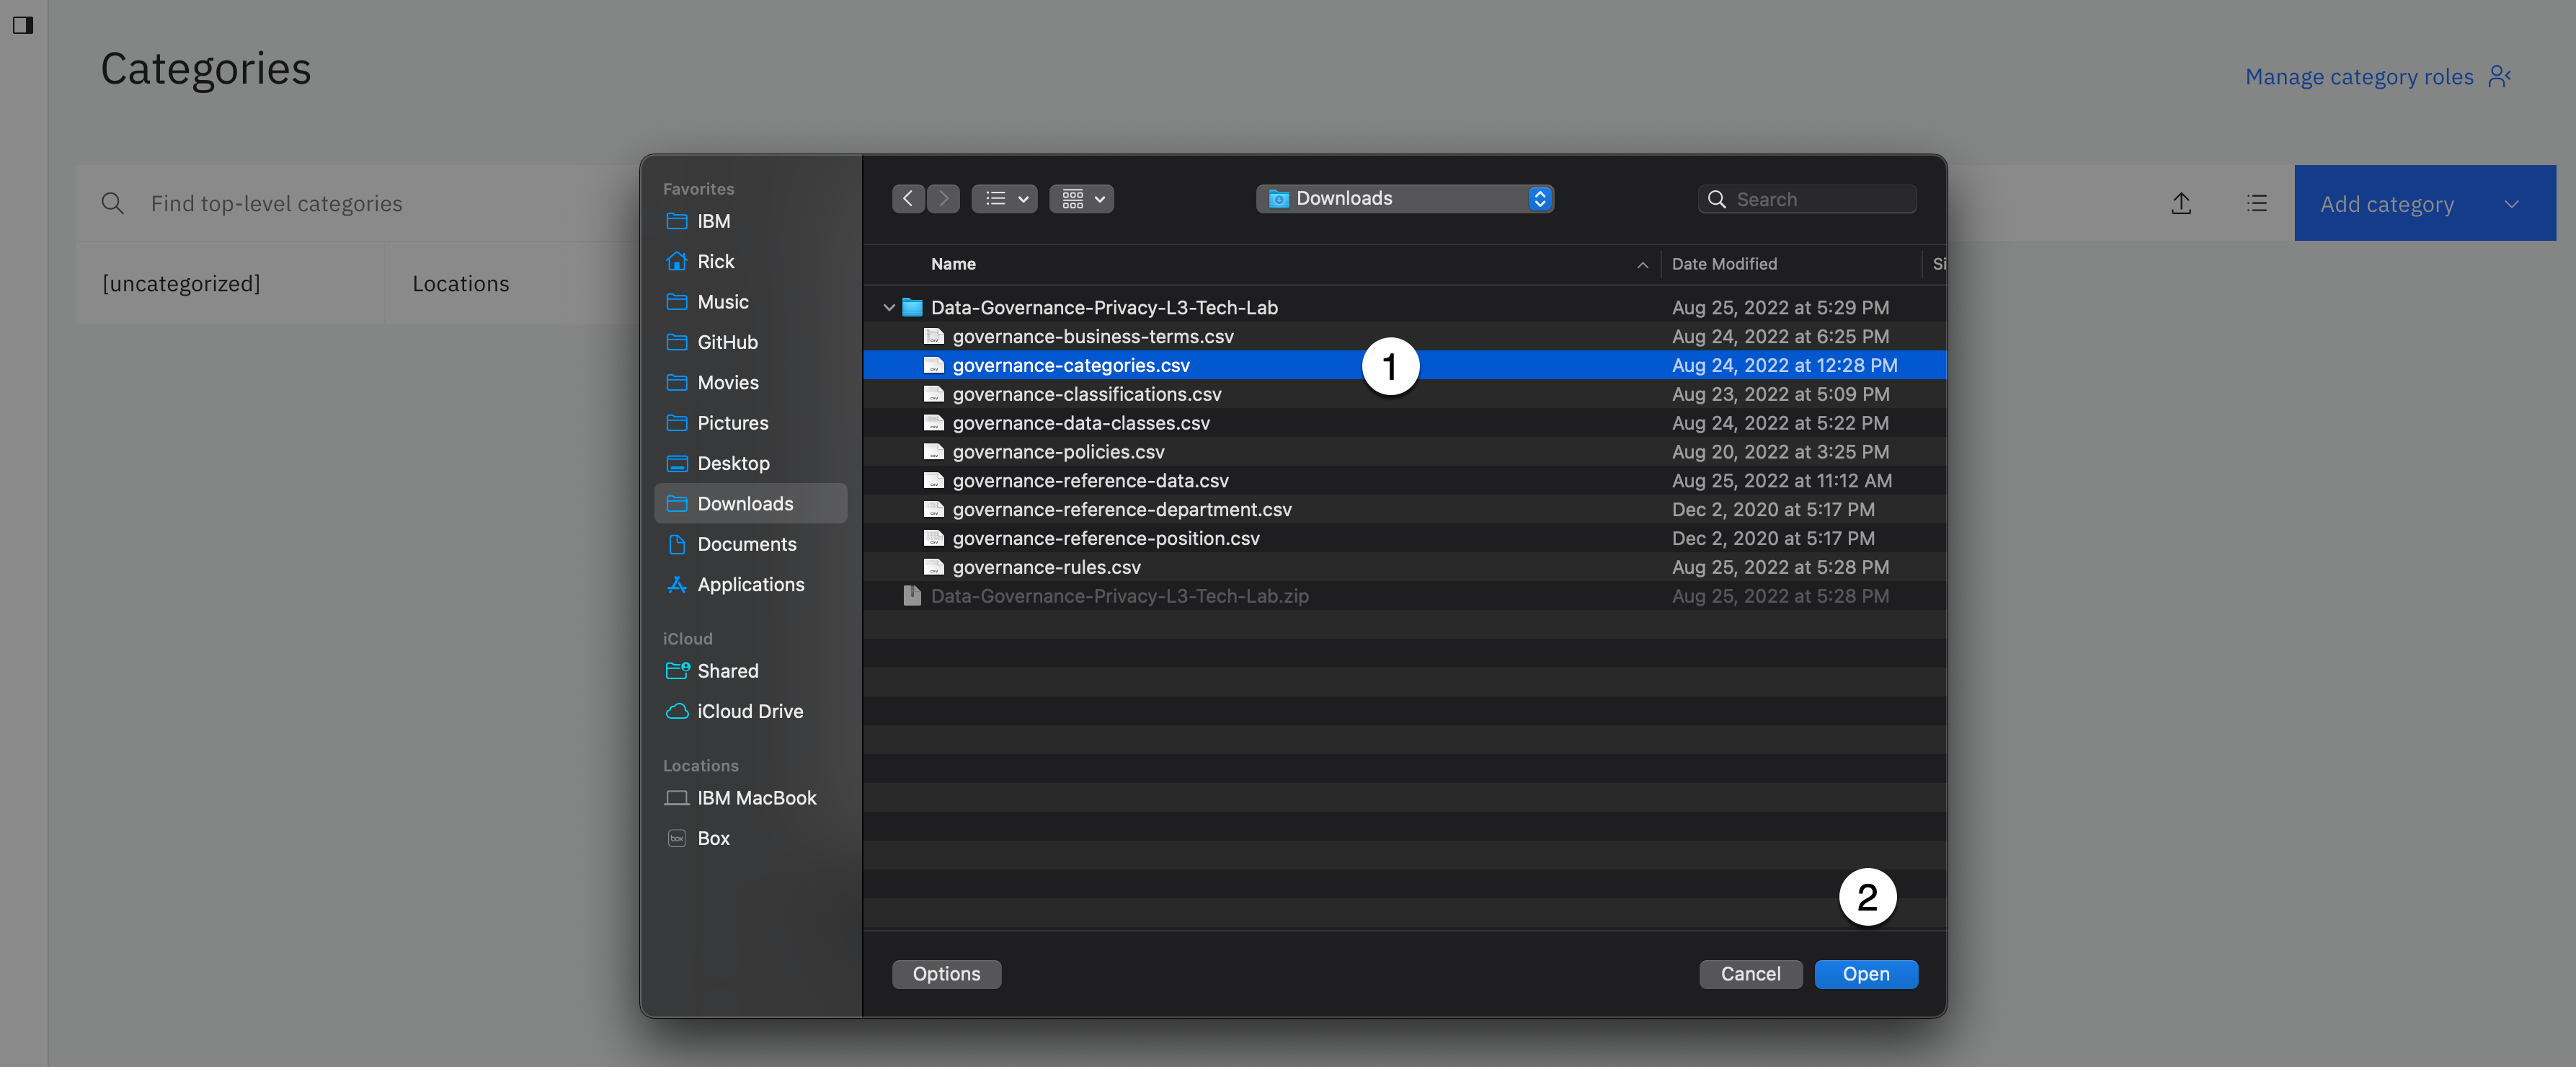Click the list view icon beside Add category
The image size is (2576, 1067).
point(2256,204)
